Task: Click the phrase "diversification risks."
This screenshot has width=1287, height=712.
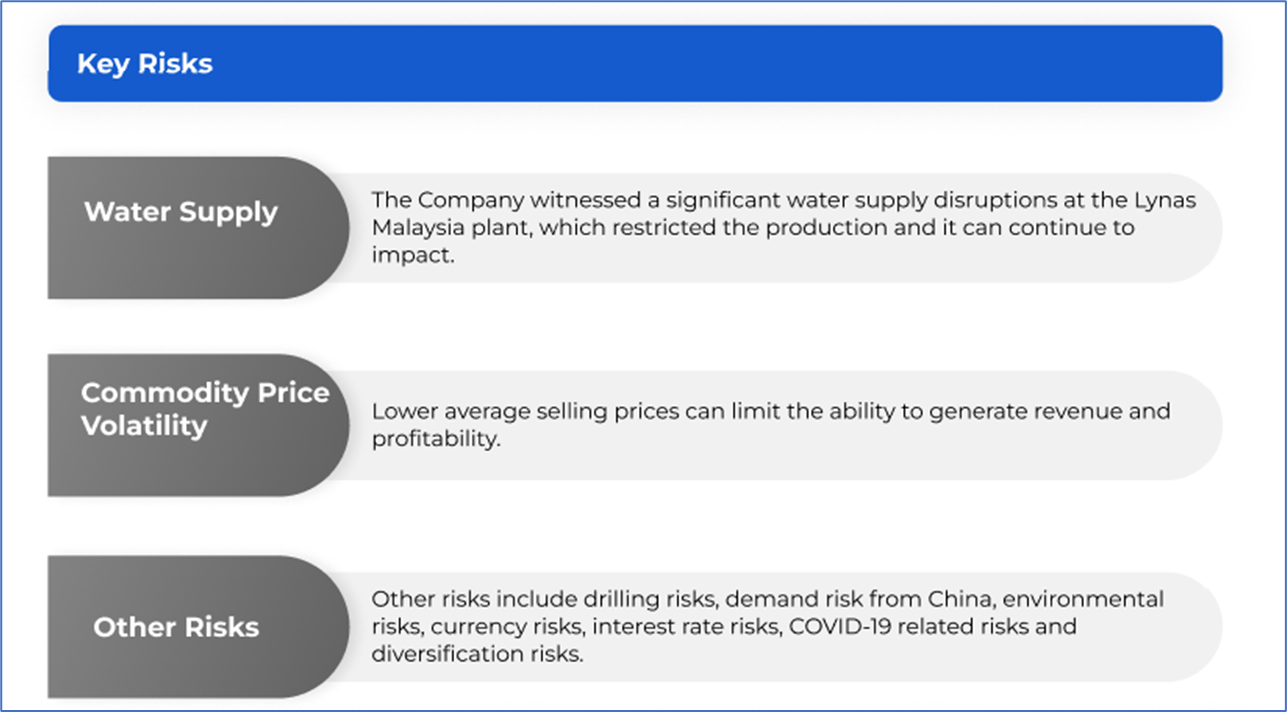Action: 477,655
